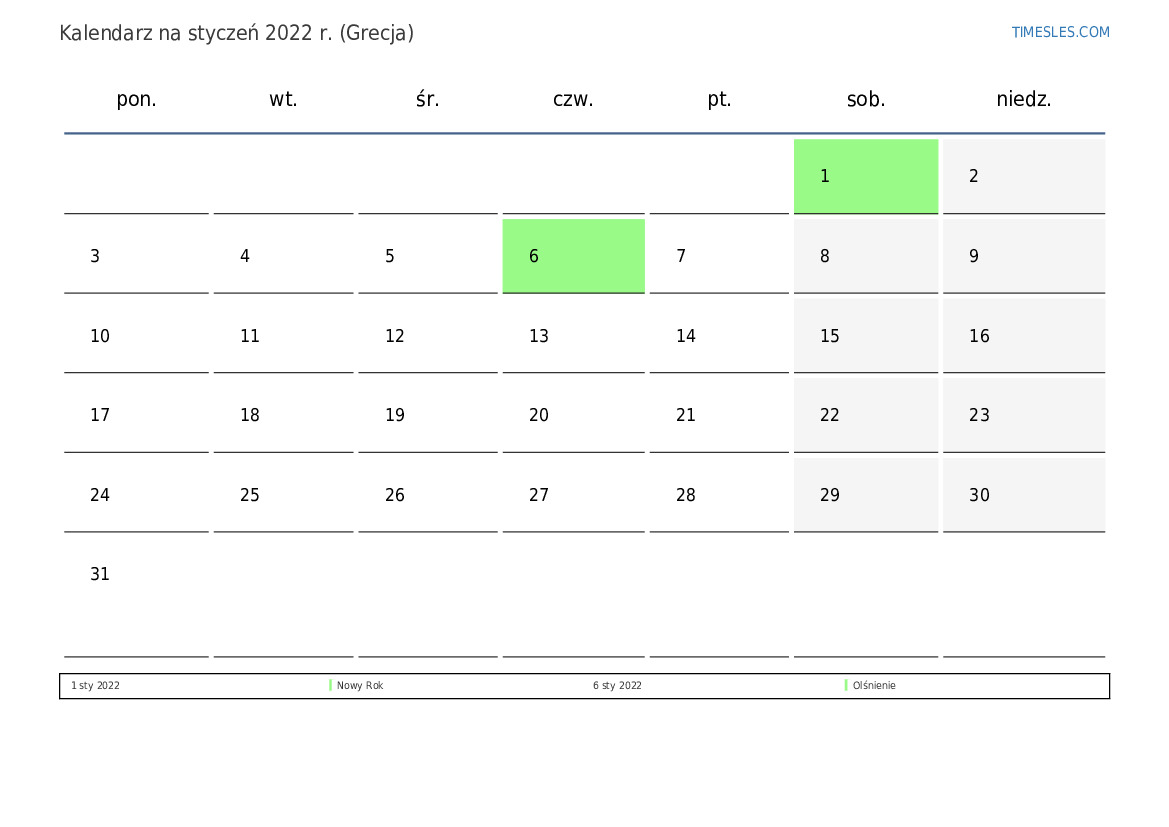This screenshot has height=827, width=1169.
Task: Select day 25 on Tuesday
Action: point(250,495)
